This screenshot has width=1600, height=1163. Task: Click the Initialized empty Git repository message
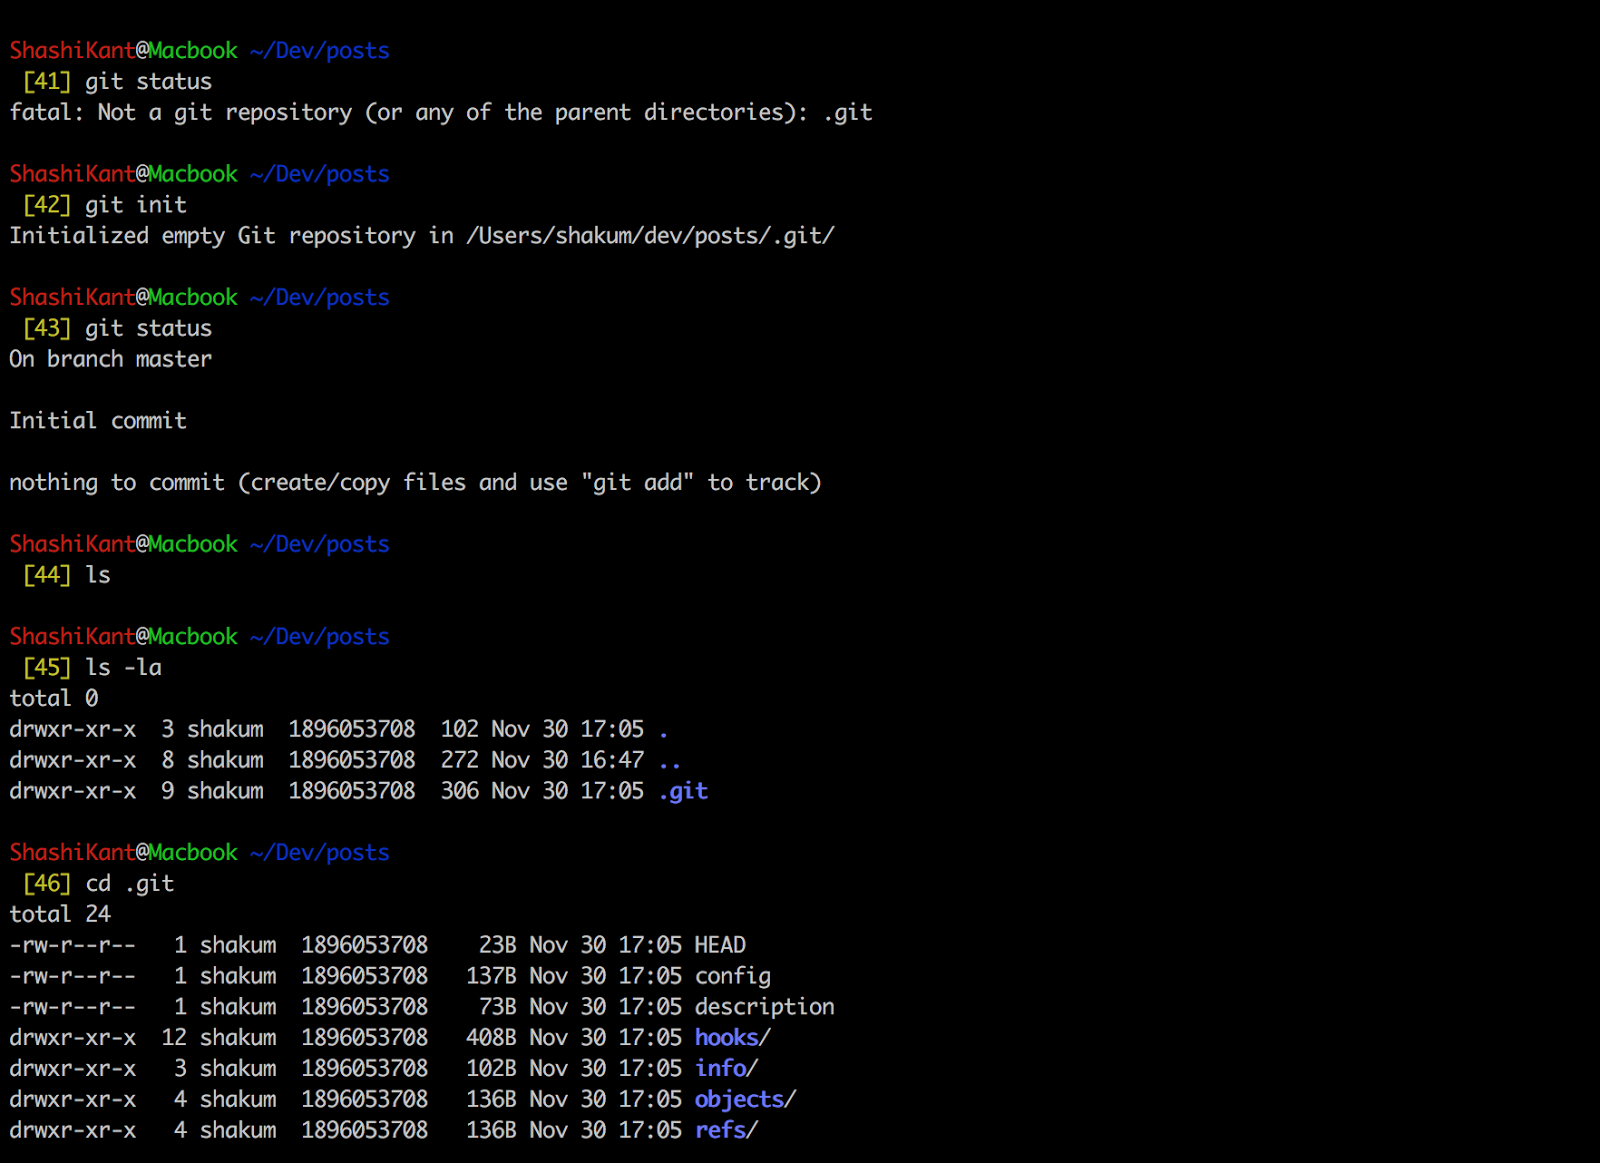(x=420, y=235)
